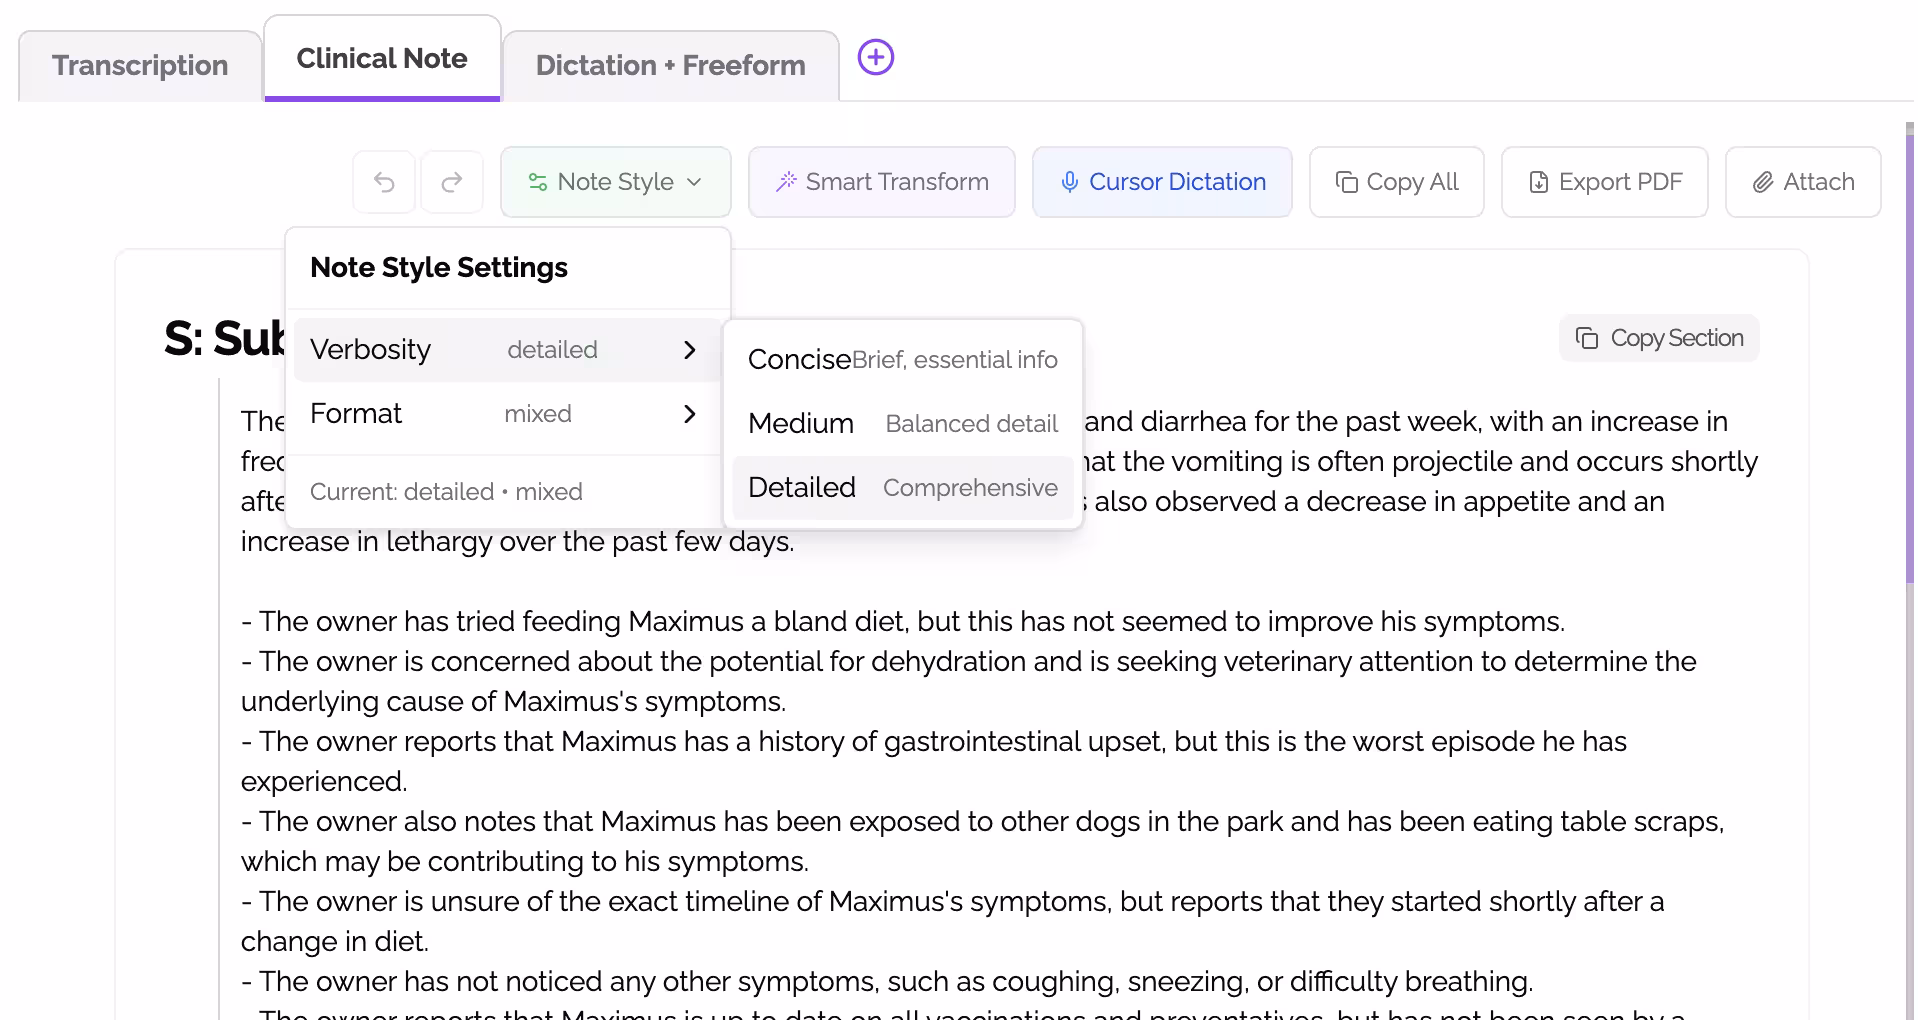Click the Copy Section button
Image resolution: width=1918 pixels, height=1020 pixels.
click(1657, 338)
